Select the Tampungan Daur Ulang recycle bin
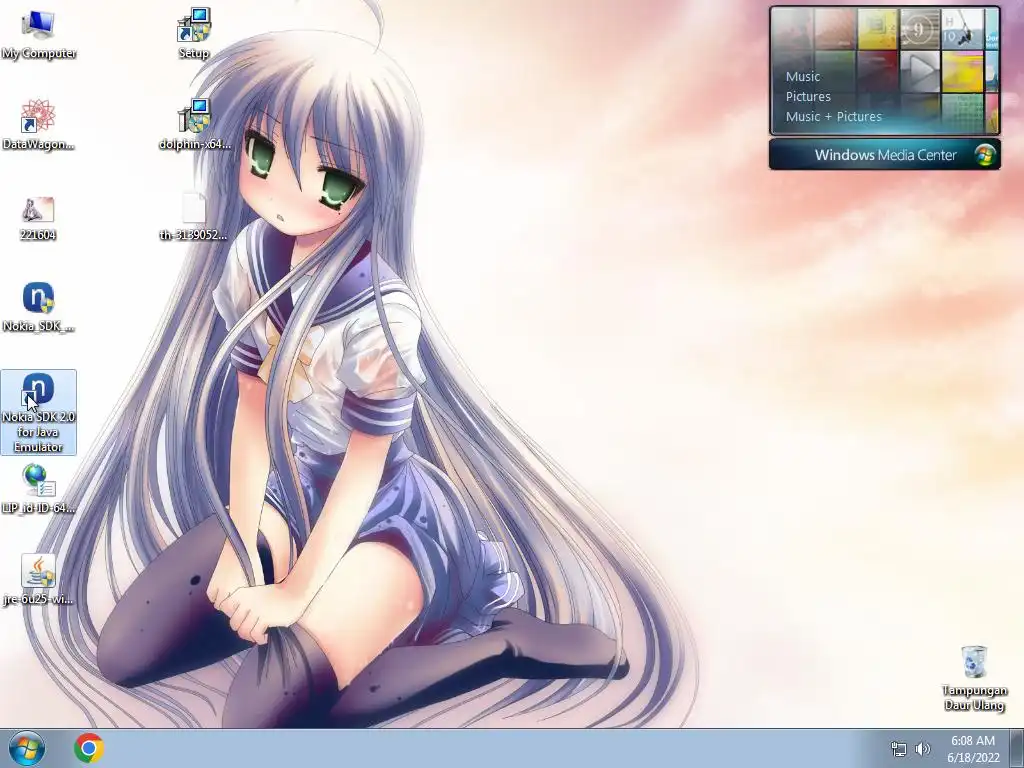This screenshot has width=1024, height=768. pos(974,678)
